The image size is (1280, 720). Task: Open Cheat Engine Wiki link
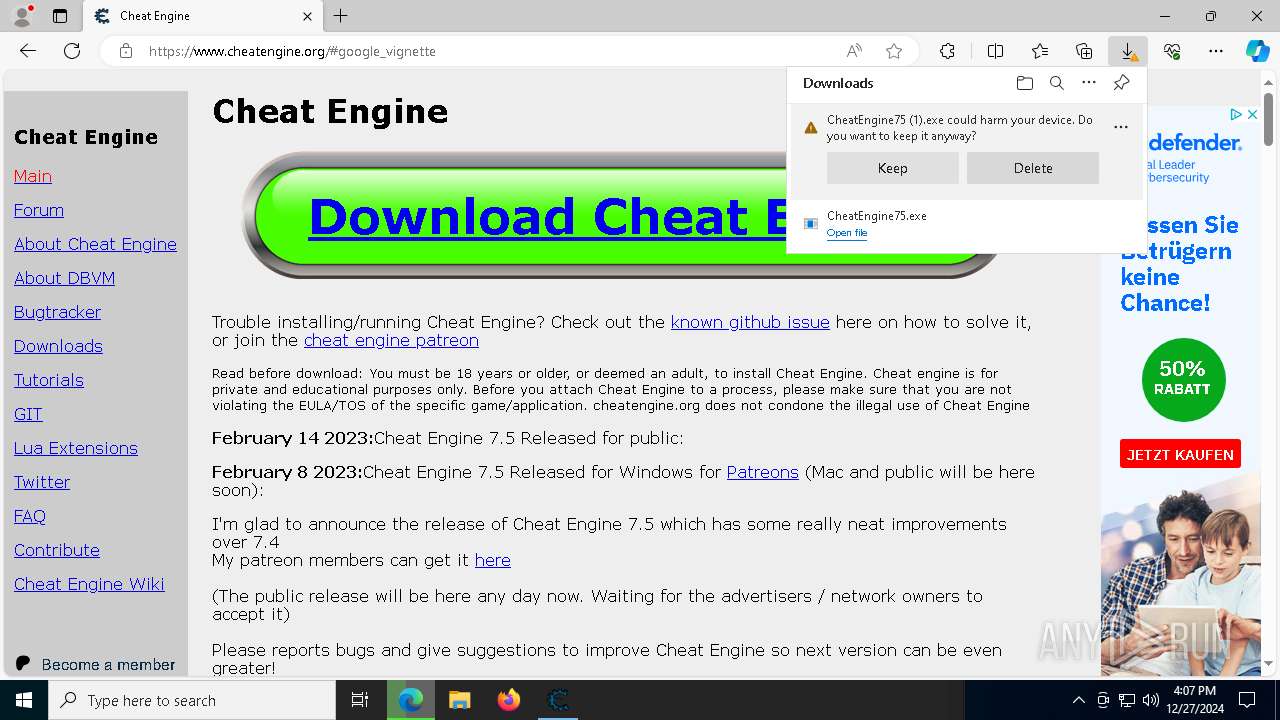tap(89, 584)
